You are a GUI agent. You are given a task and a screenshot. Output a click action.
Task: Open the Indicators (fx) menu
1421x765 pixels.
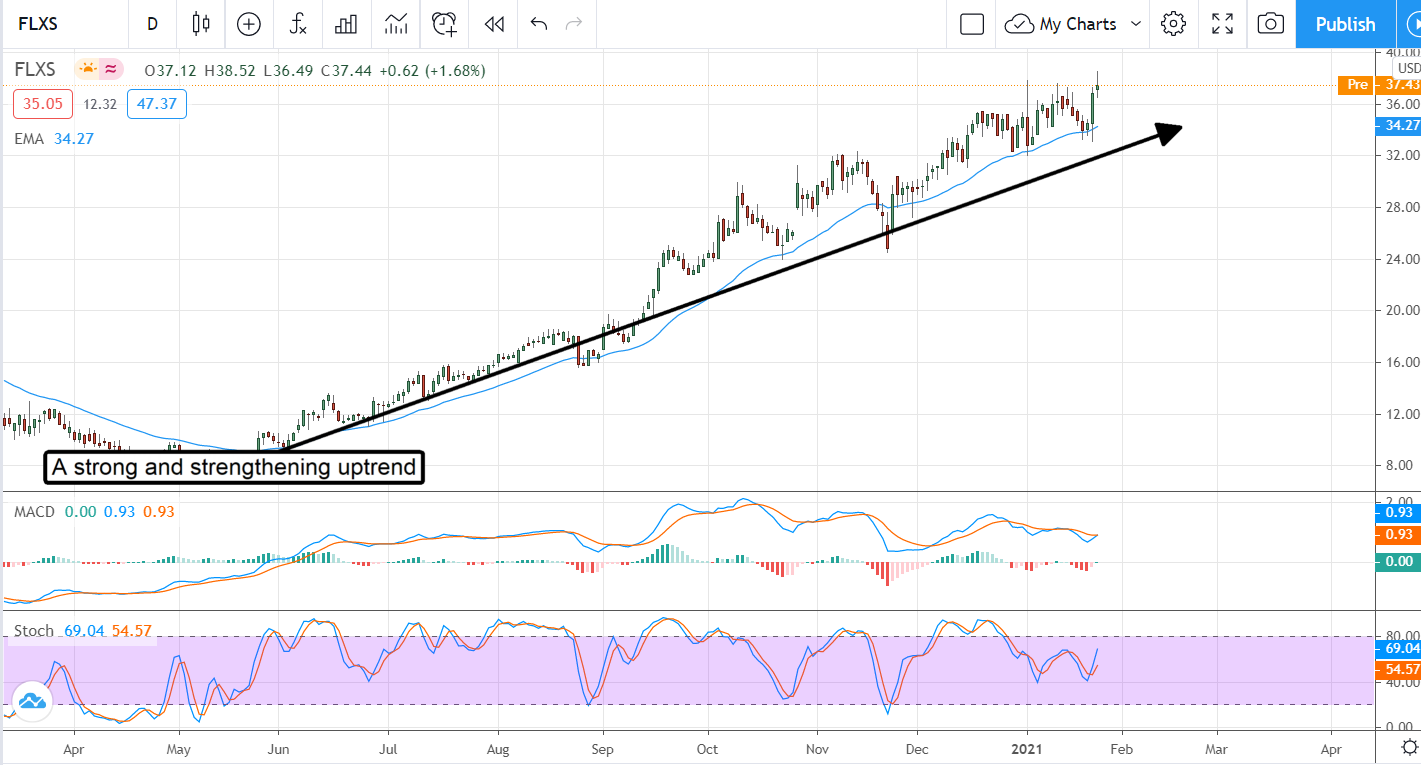tap(297, 24)
